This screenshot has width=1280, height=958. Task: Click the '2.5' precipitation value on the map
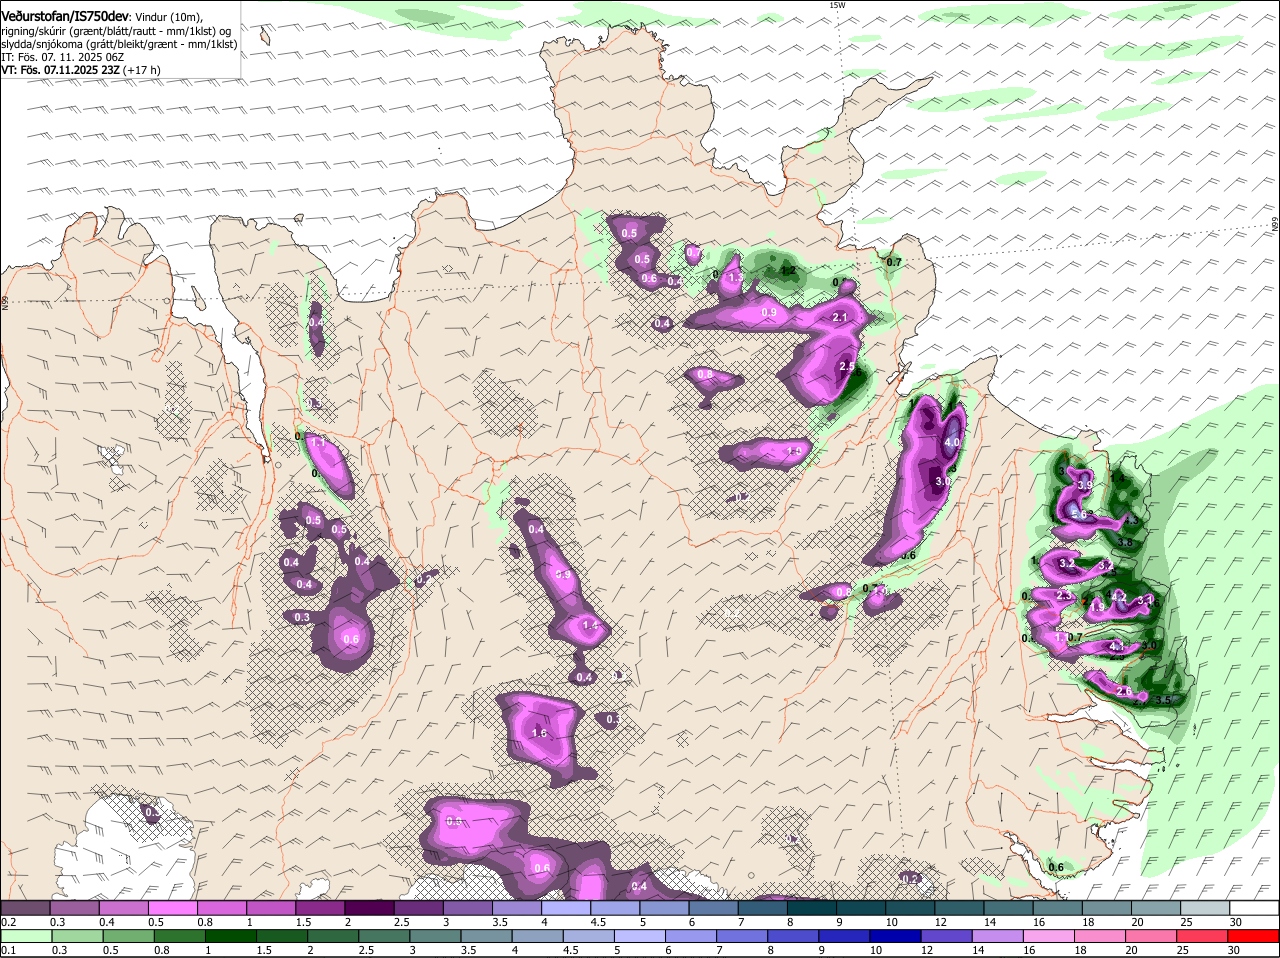click(x=847, y=367)
